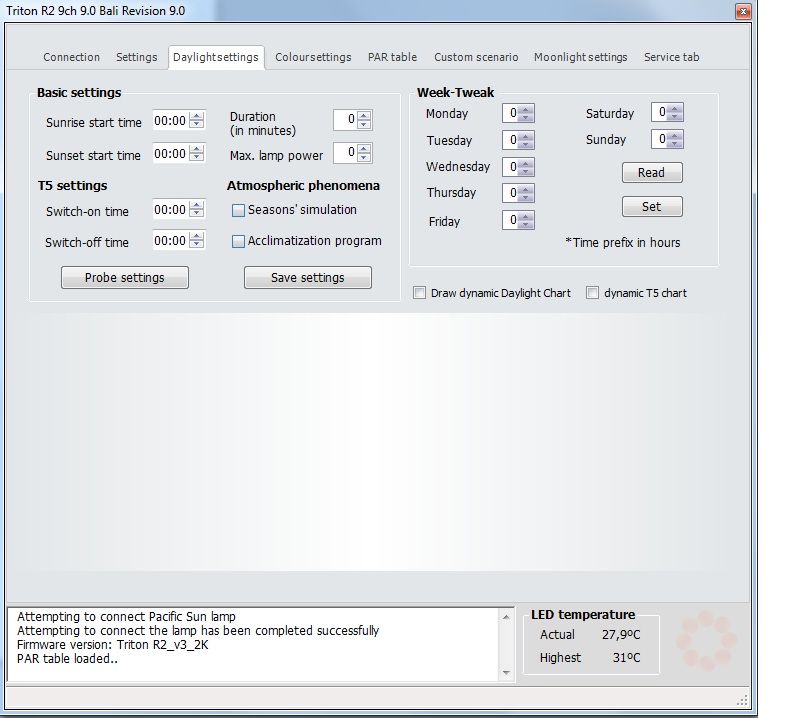Enable Draw dynamic Daylight Chart
This screenshot has height=718, width=792.
[420, 293]
